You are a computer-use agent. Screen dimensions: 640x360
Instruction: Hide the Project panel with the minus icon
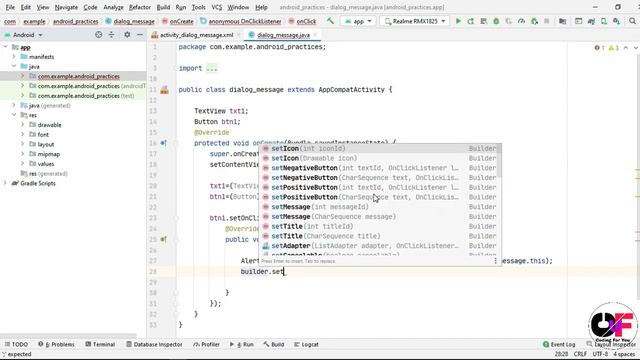coord(140,35)
